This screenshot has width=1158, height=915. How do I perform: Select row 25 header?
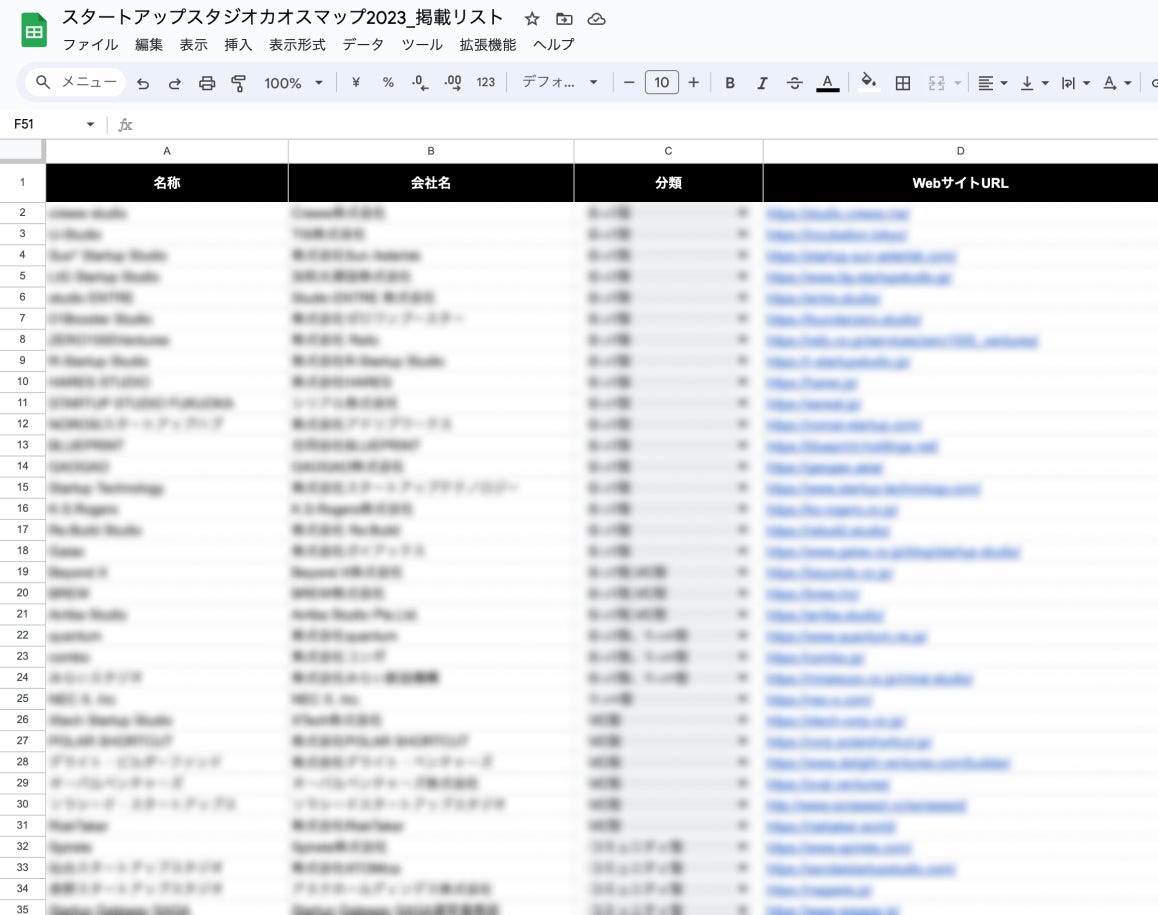point(22,699)
